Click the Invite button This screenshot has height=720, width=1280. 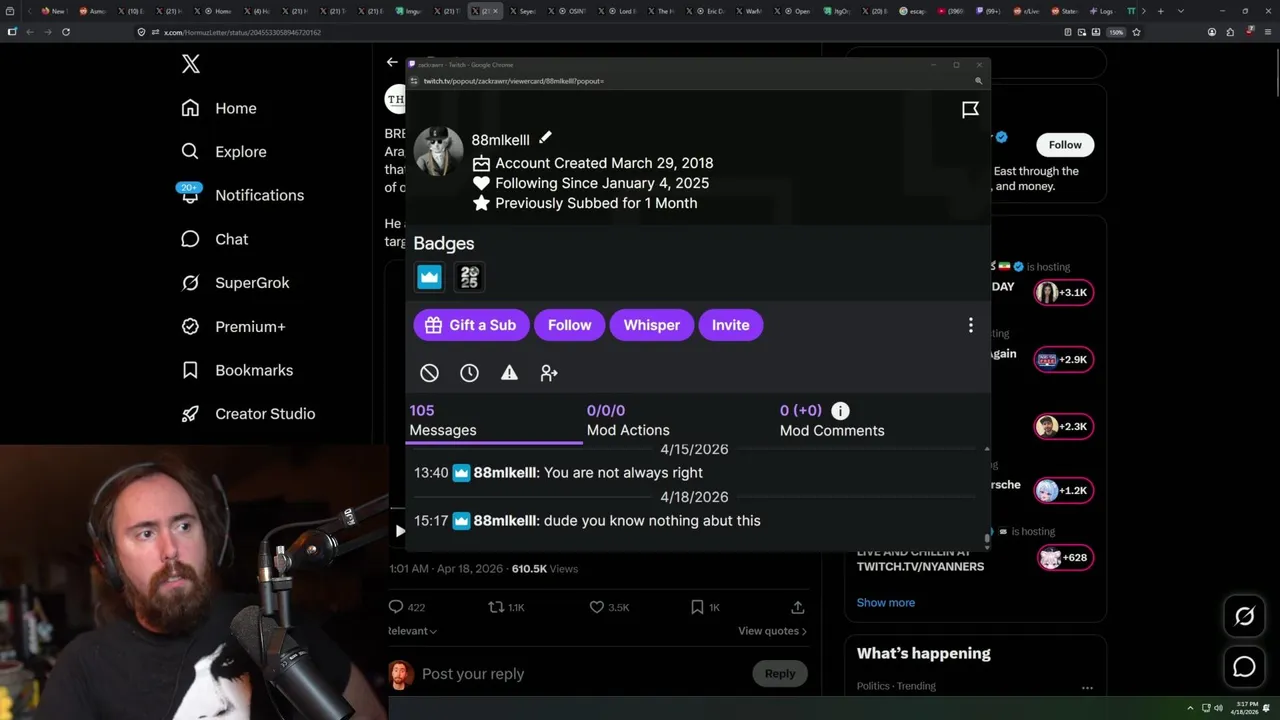tap(731, 325)
